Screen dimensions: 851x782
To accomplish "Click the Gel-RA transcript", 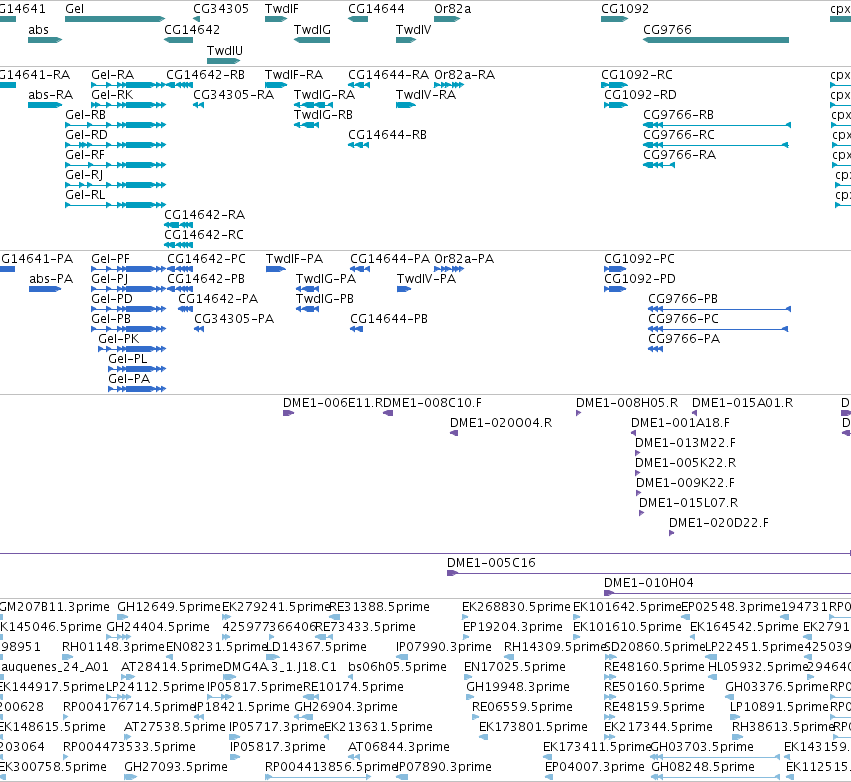I will pos(129,85).
